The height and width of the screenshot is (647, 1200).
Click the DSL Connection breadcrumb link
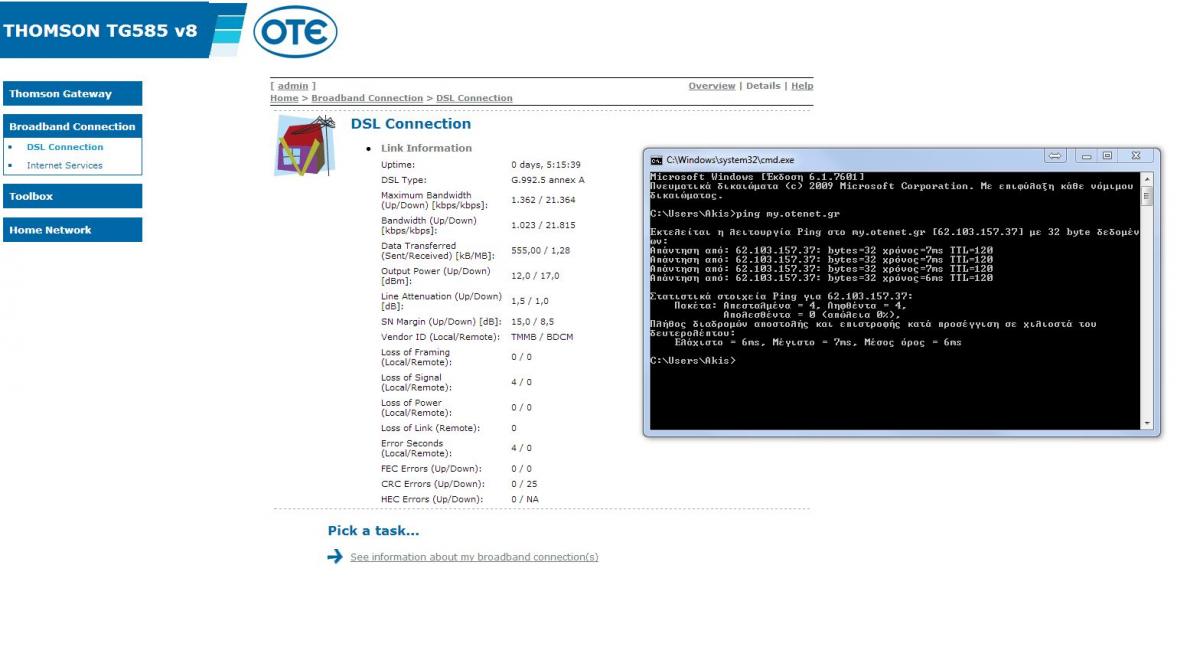tap(474, 98)
